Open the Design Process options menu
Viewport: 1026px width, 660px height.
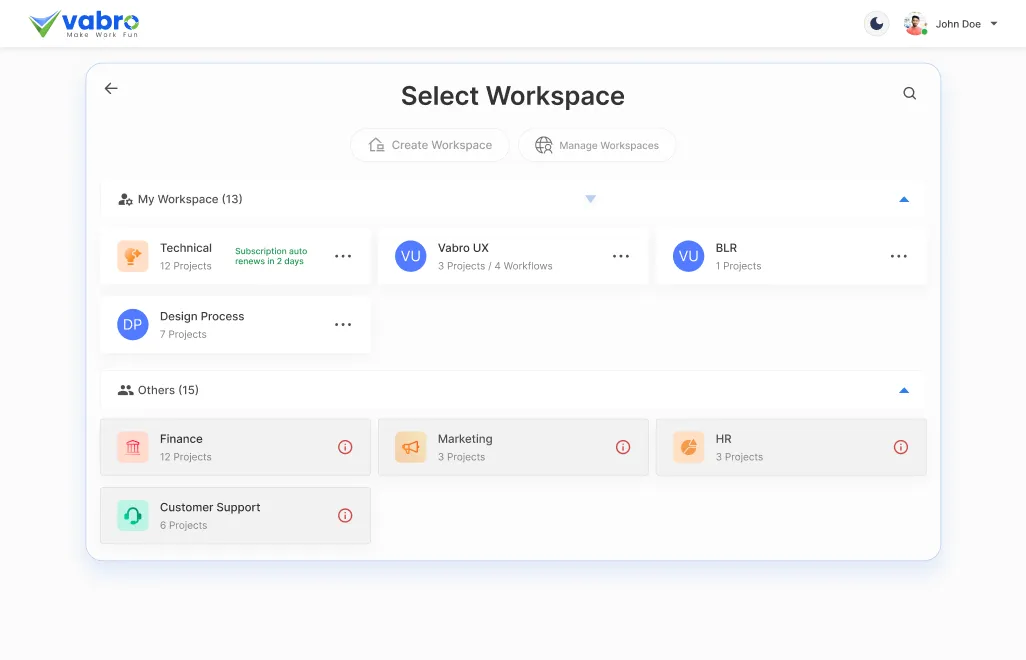[343, 324]
